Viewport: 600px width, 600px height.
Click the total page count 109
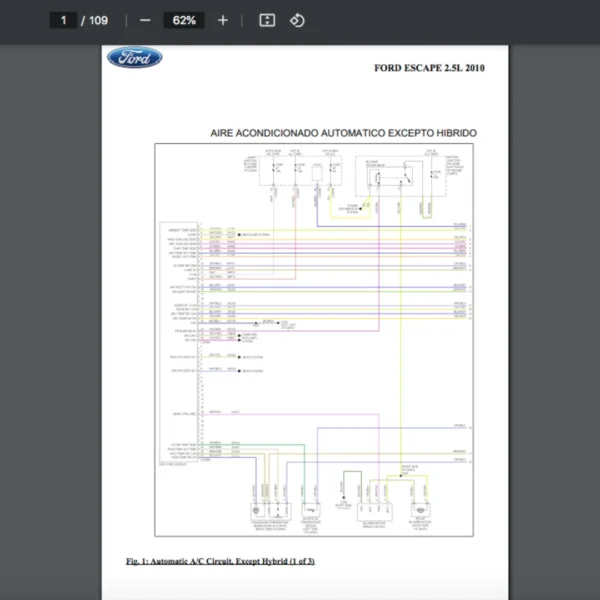coord(98,20)
